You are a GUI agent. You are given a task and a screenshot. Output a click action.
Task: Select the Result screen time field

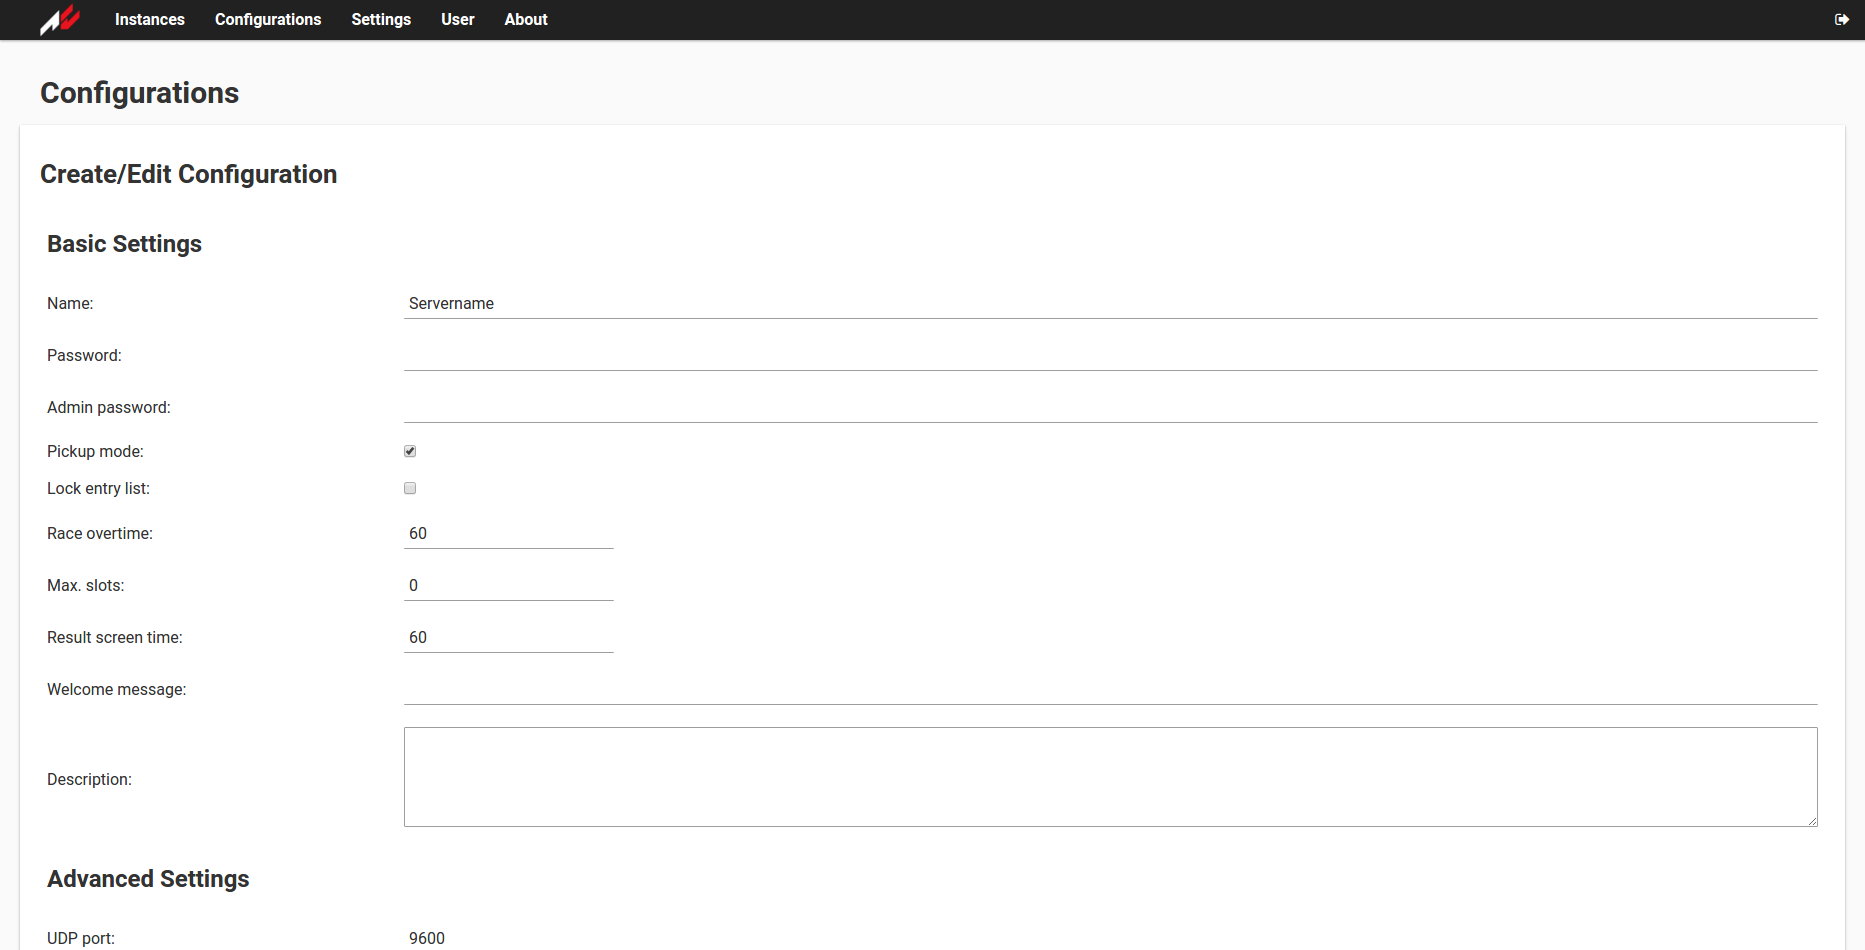click(x=508, y=638)
